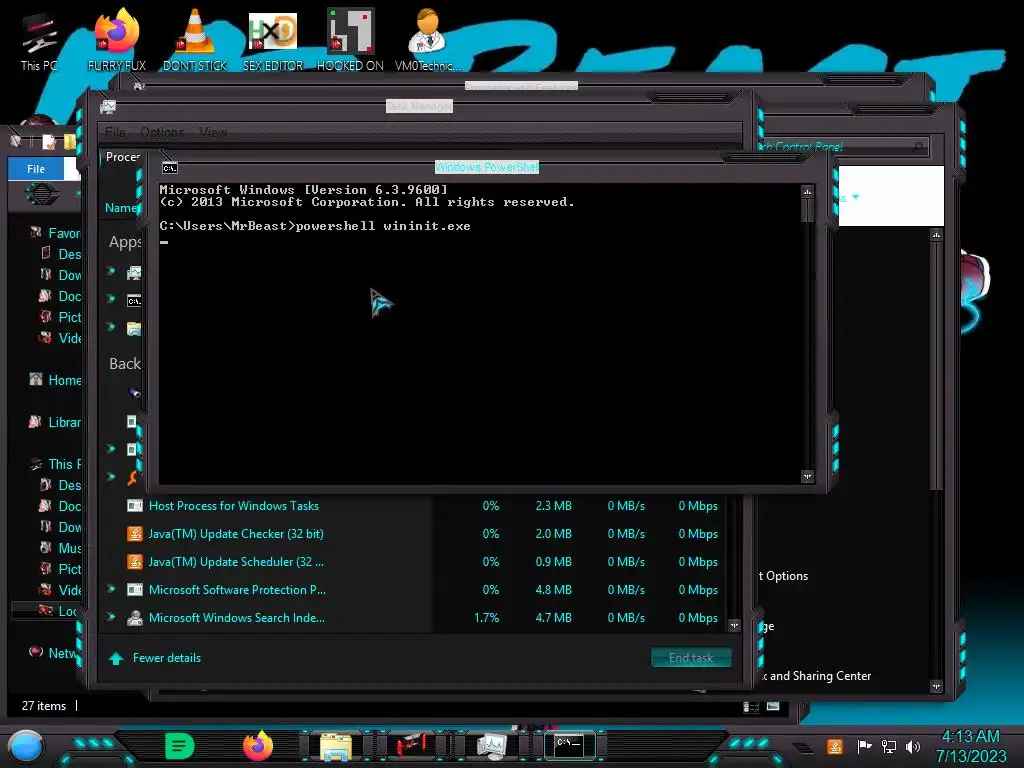Click the Microsoft Software Protection process icon

135,590
